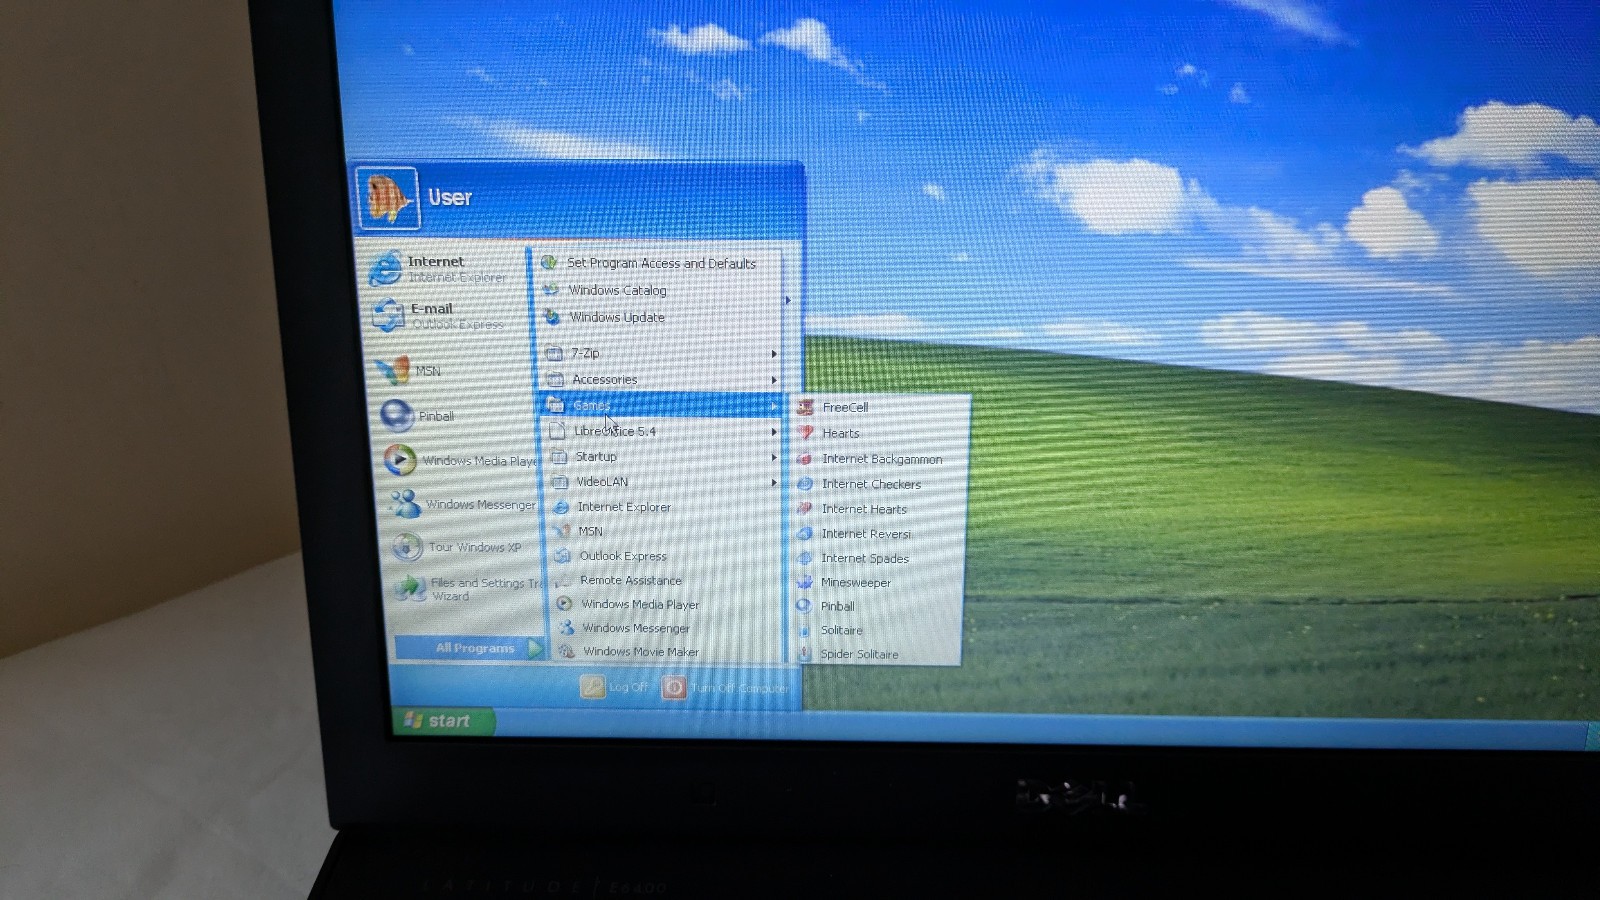
Task: Click the Spider Solitaire icon
Action: (x=804, y=654)
